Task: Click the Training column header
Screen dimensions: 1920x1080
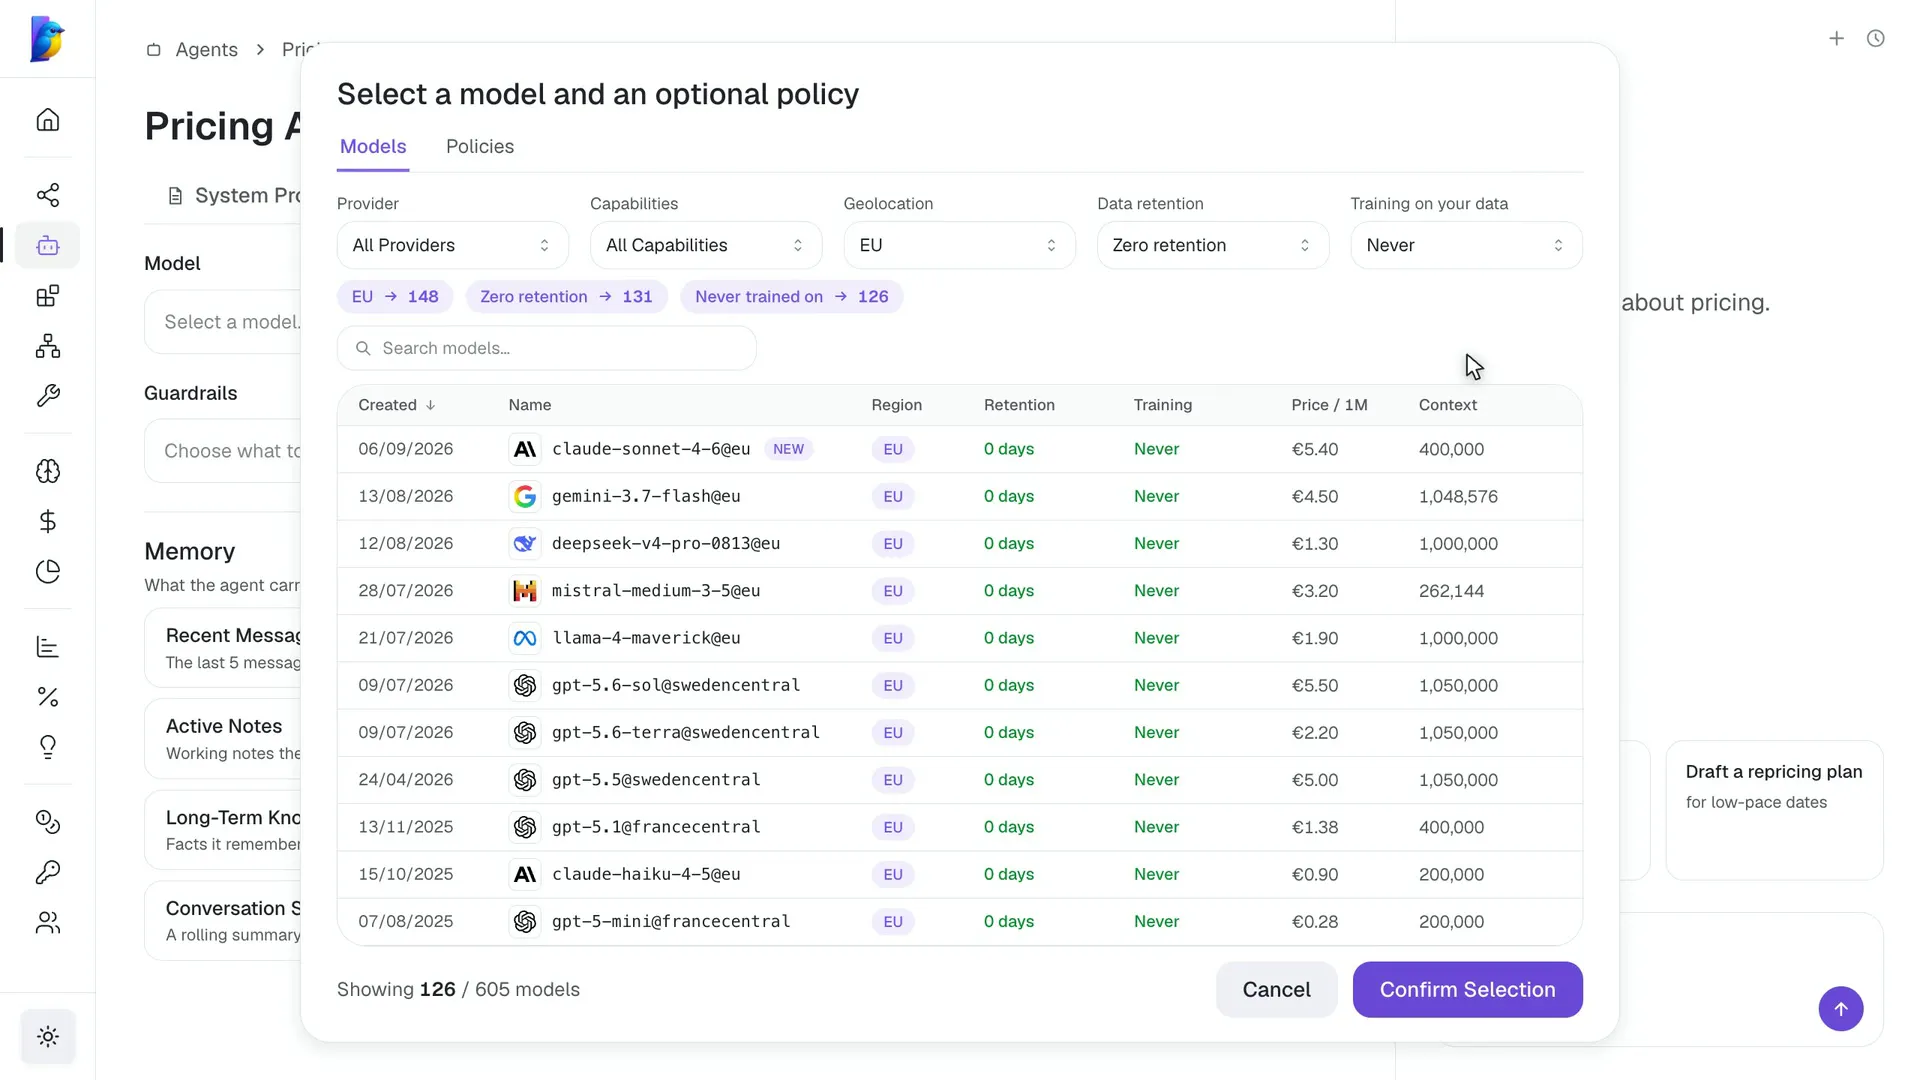Action: pyautogui.click(x=1163, y=405)
